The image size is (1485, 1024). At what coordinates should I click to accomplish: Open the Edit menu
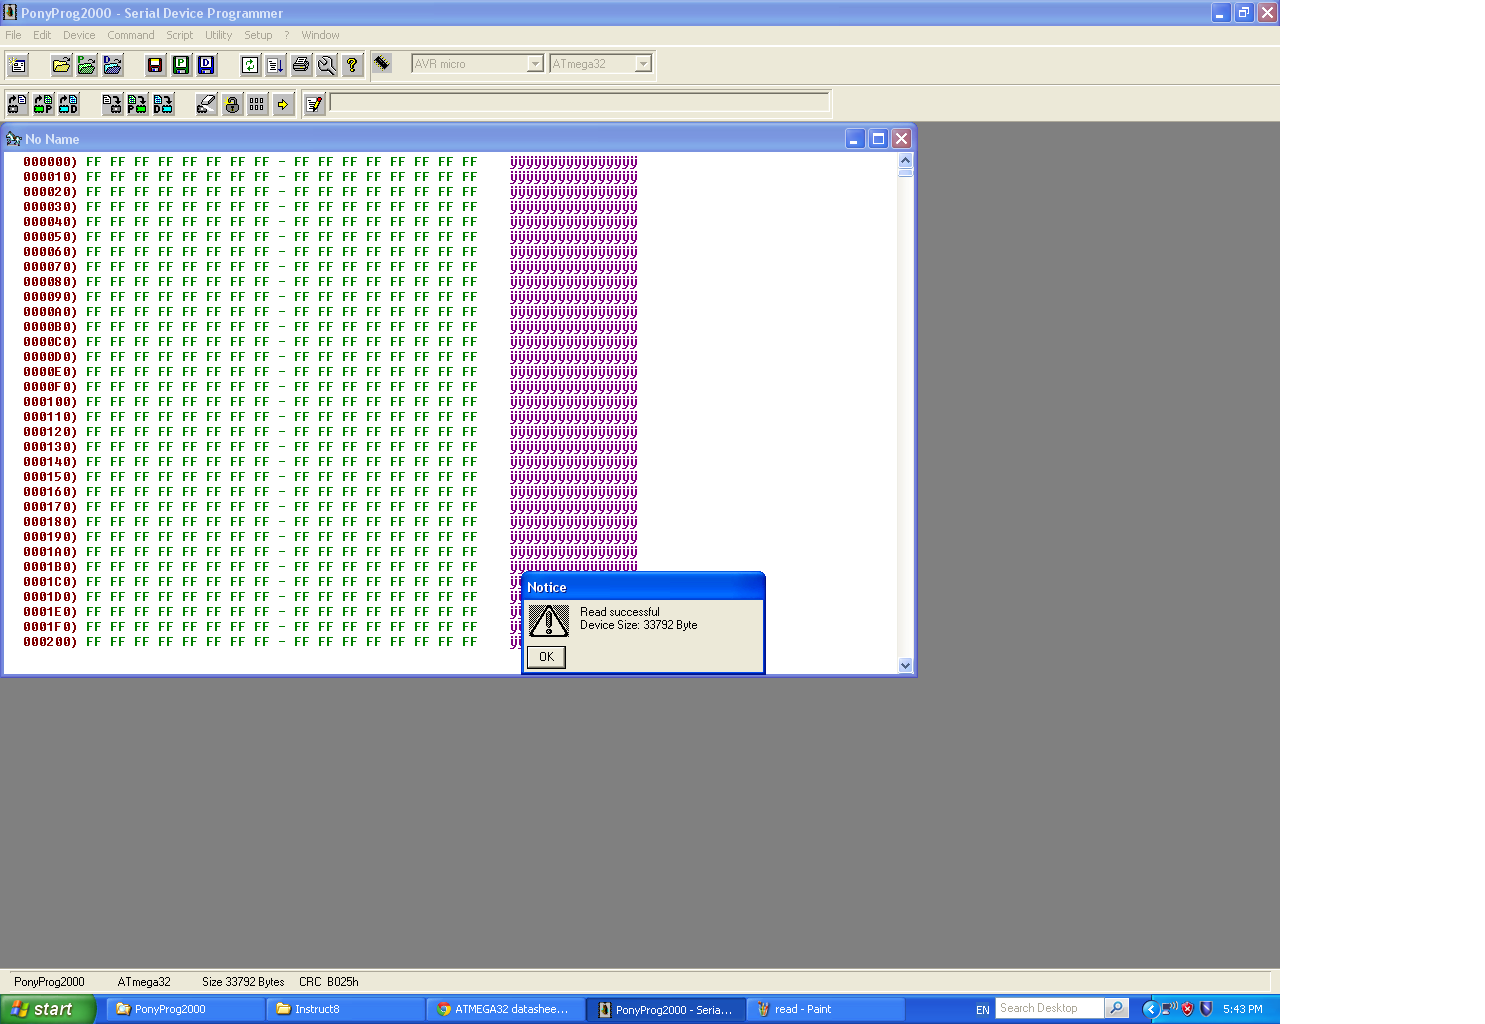tap(42, 35)
